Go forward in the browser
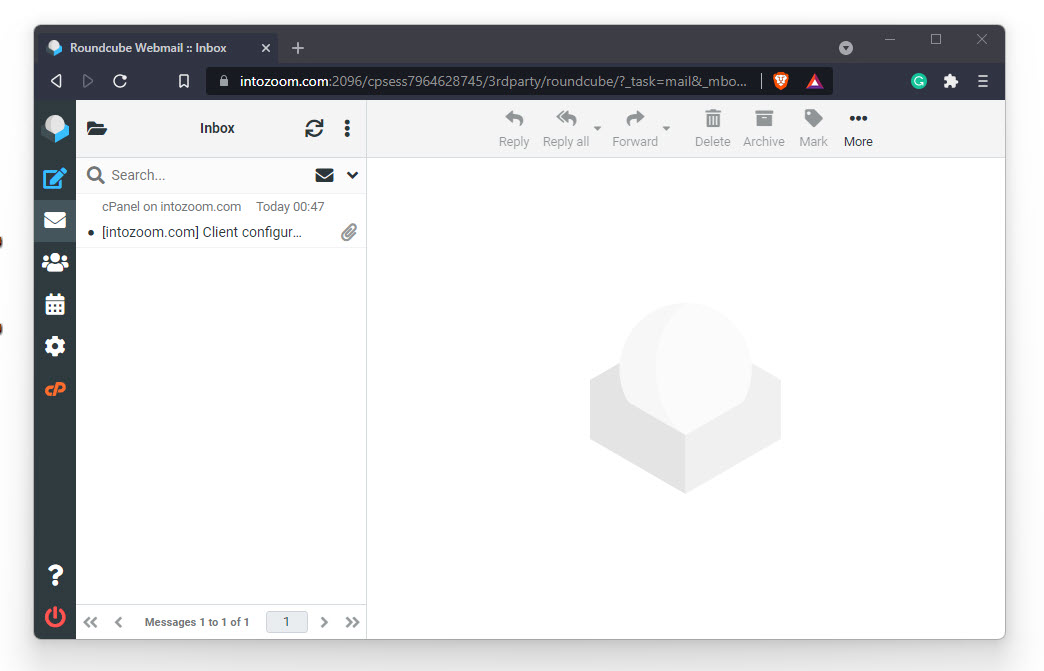The image size is (1044, 671). pos(88,81)
